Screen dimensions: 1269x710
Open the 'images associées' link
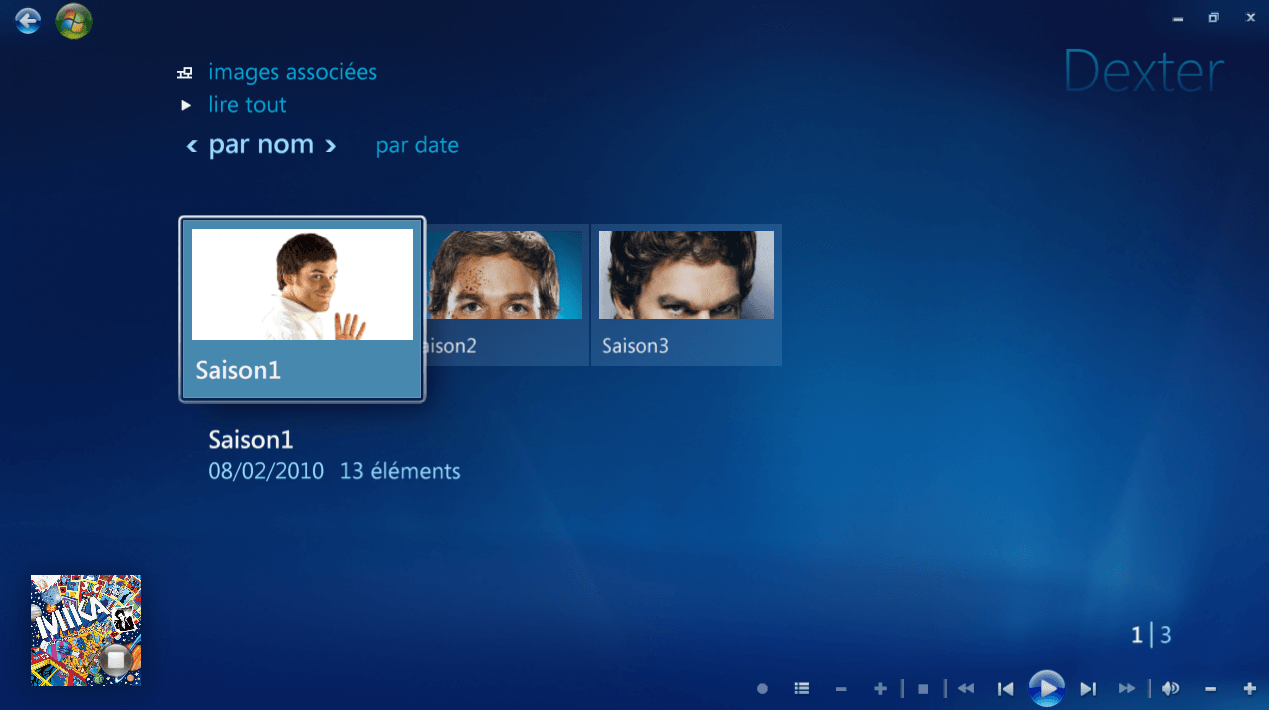pyautogui.click(x=292, y=72)
